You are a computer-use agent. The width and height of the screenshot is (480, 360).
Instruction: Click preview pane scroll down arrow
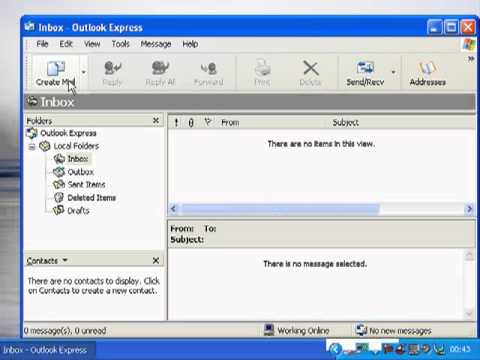pyautogui.click(x=469, y=314)
